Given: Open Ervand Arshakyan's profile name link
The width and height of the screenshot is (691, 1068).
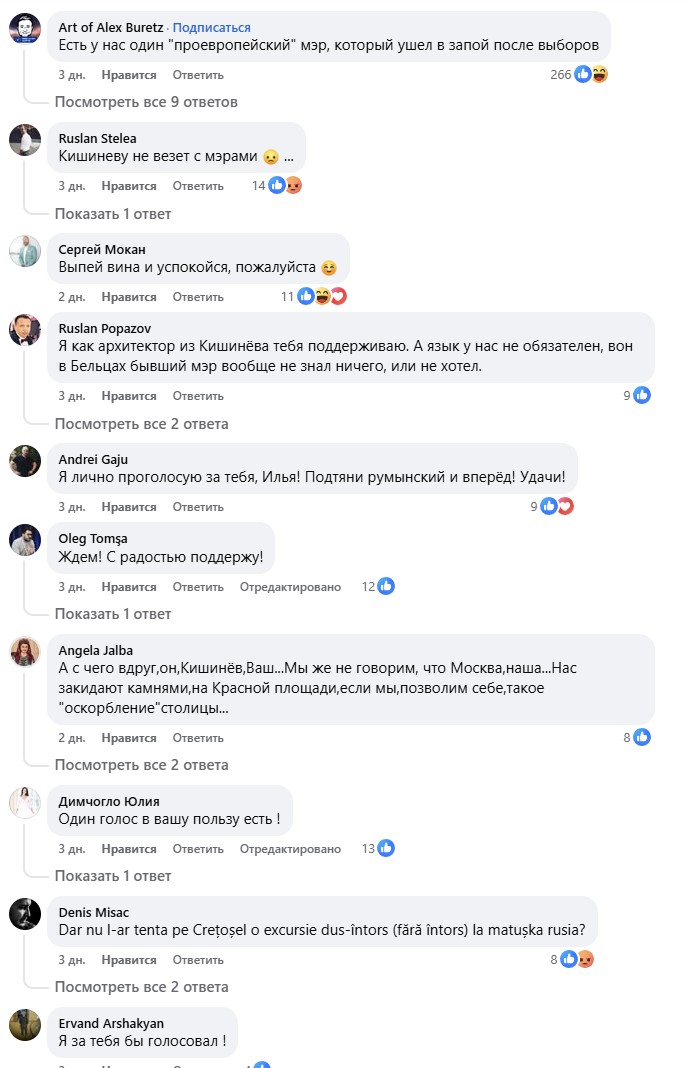Looking at the screenshot, I should coord(111,1023).
